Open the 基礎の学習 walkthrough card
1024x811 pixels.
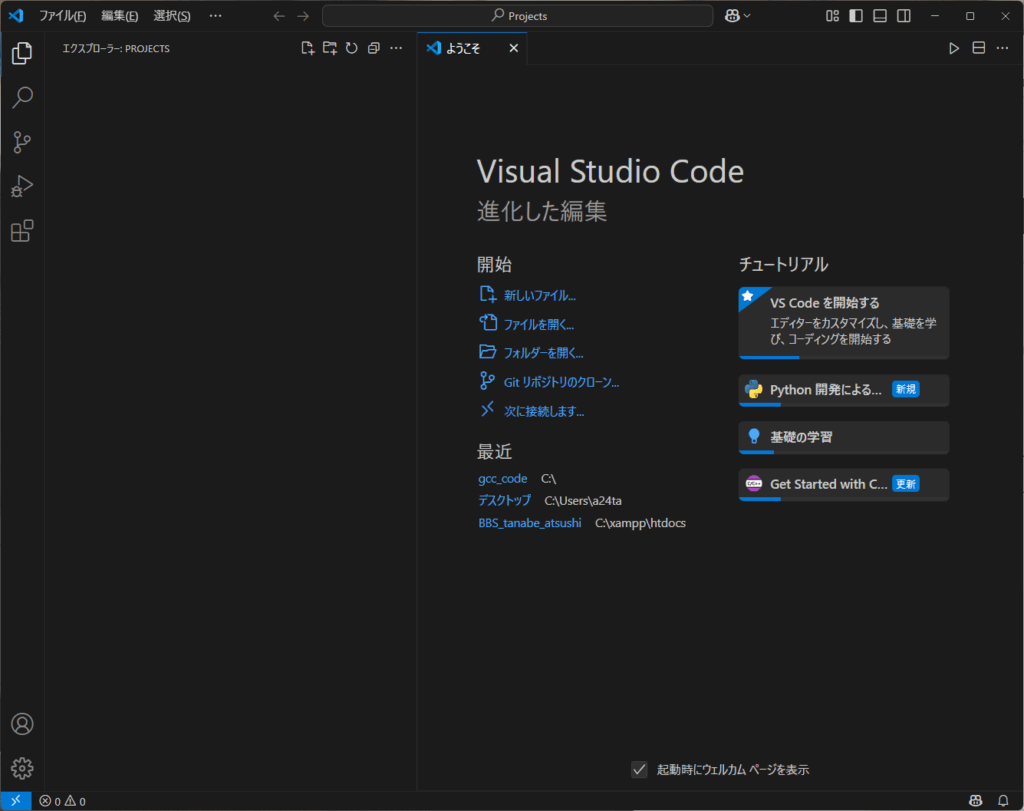pyautogui.click(x=844, y=437)
